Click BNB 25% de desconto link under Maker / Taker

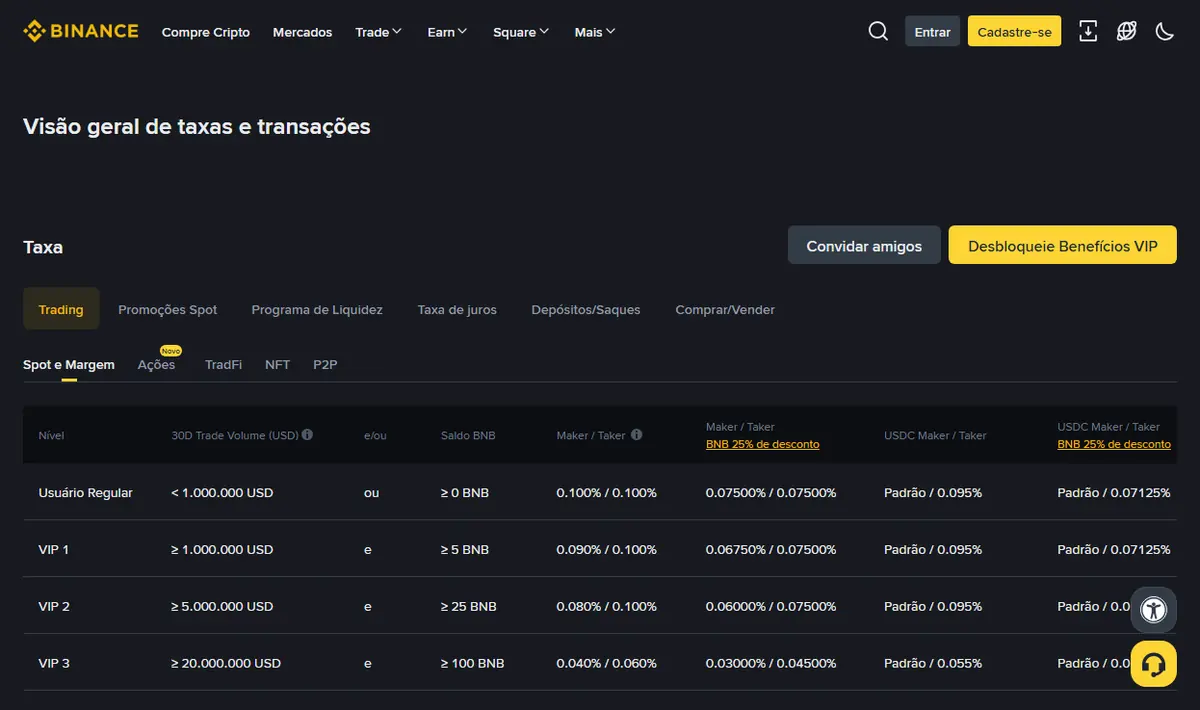tap(762, 444)
